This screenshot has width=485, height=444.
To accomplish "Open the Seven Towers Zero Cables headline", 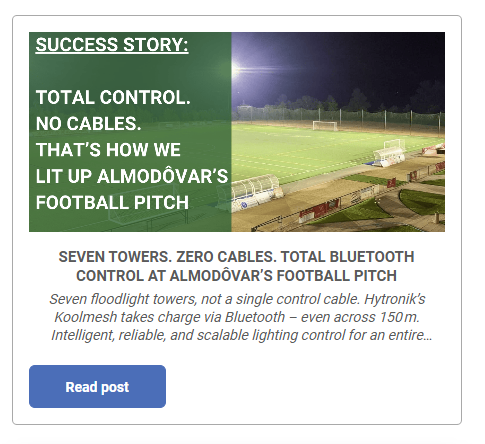I will click(x=236, y=266).
